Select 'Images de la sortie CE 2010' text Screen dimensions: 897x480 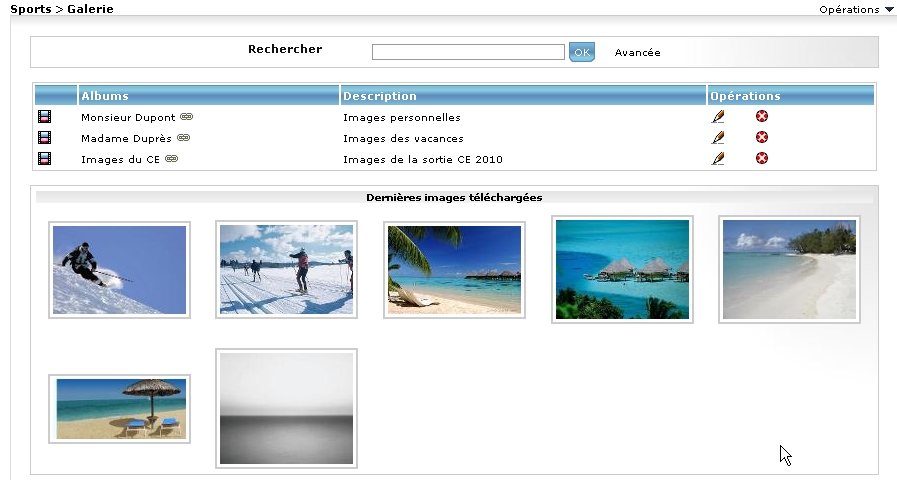click(423, 160)
